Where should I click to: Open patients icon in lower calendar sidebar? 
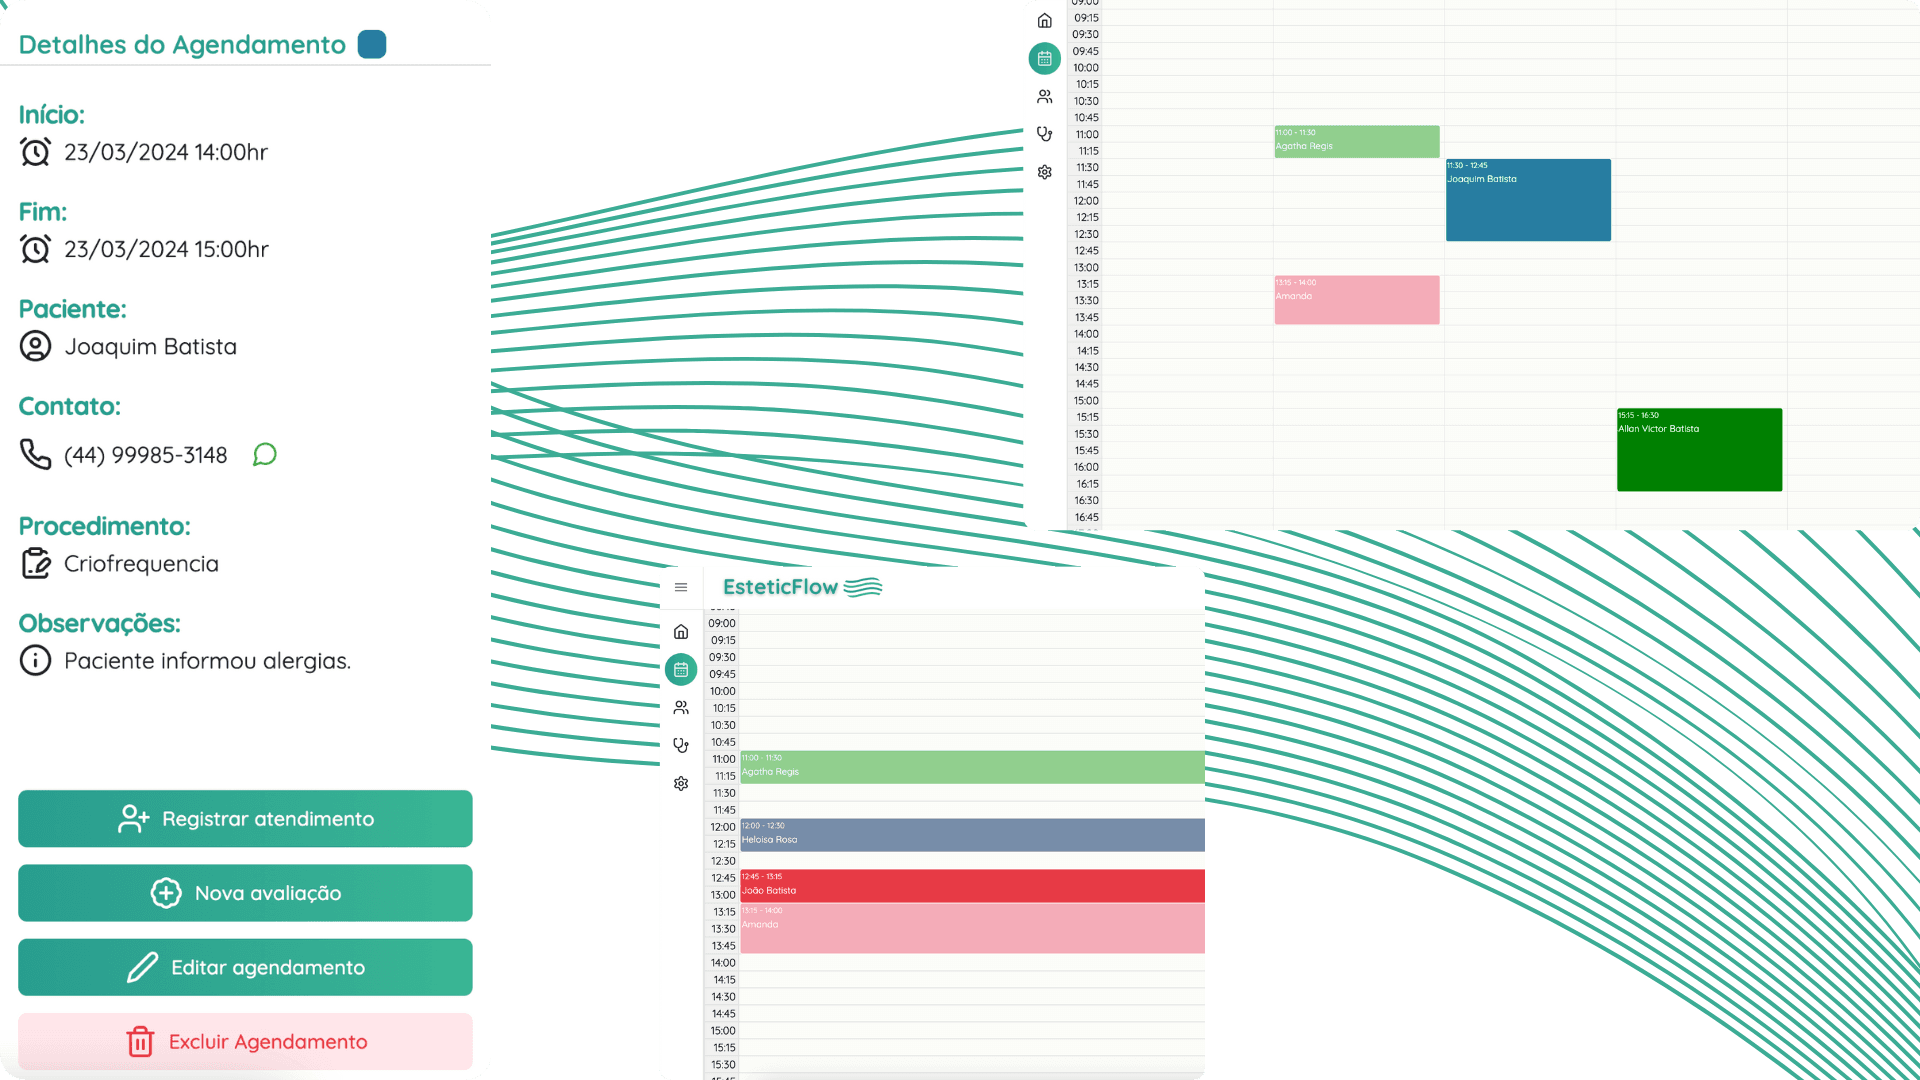click(681, 708)
